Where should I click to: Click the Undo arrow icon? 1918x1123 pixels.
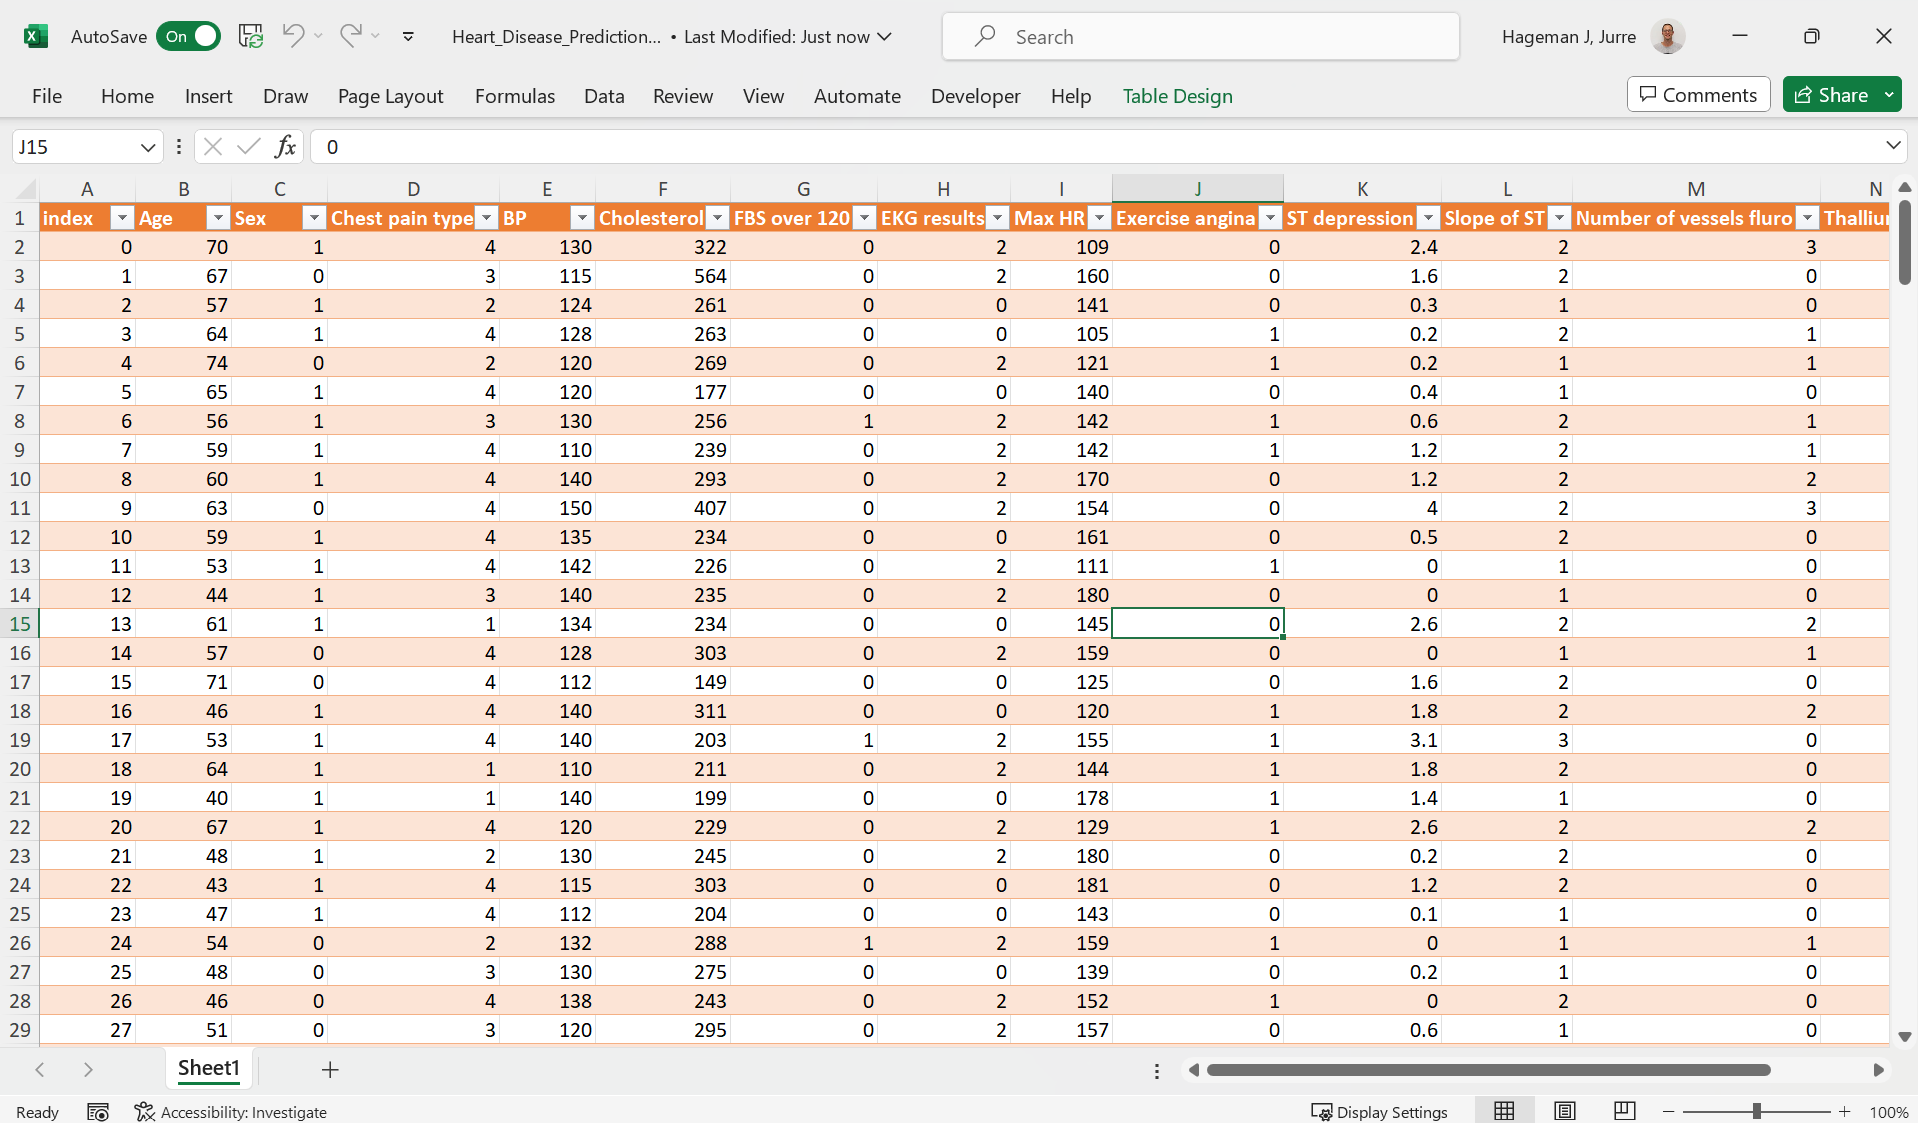click(292, 36)
